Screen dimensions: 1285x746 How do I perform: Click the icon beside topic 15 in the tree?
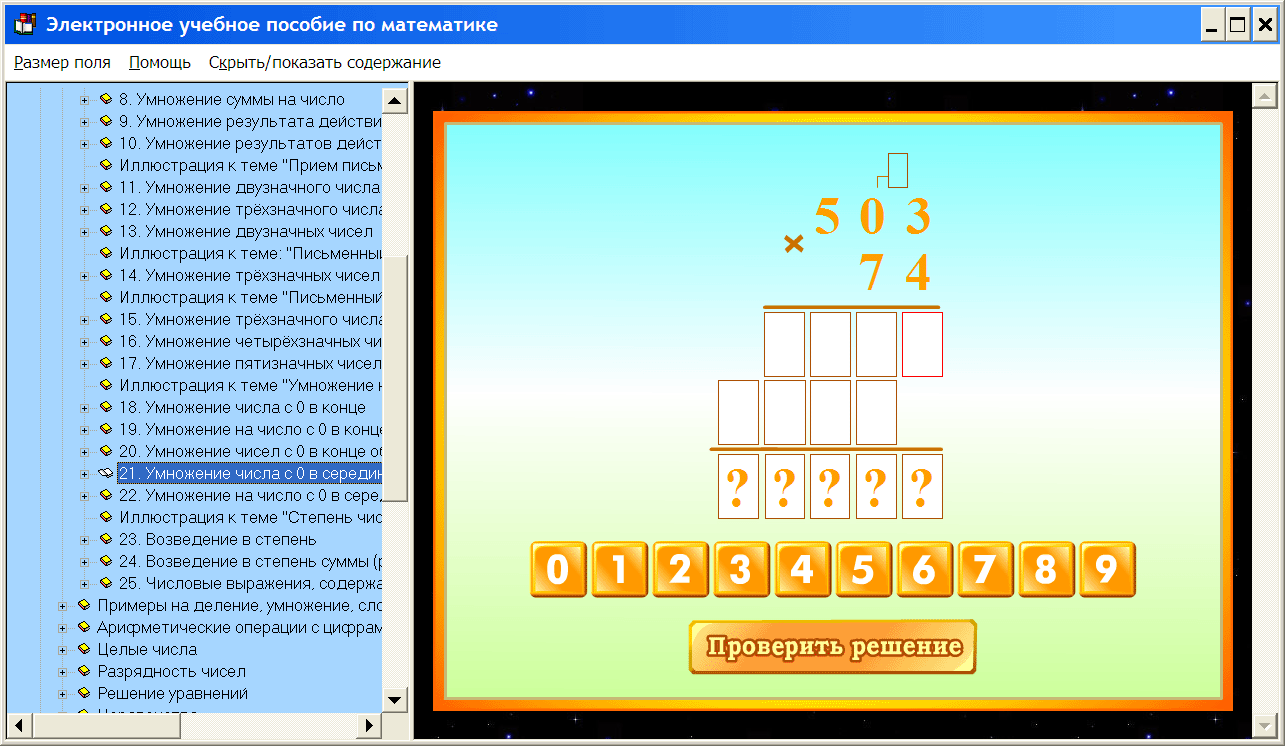(106, 319)
